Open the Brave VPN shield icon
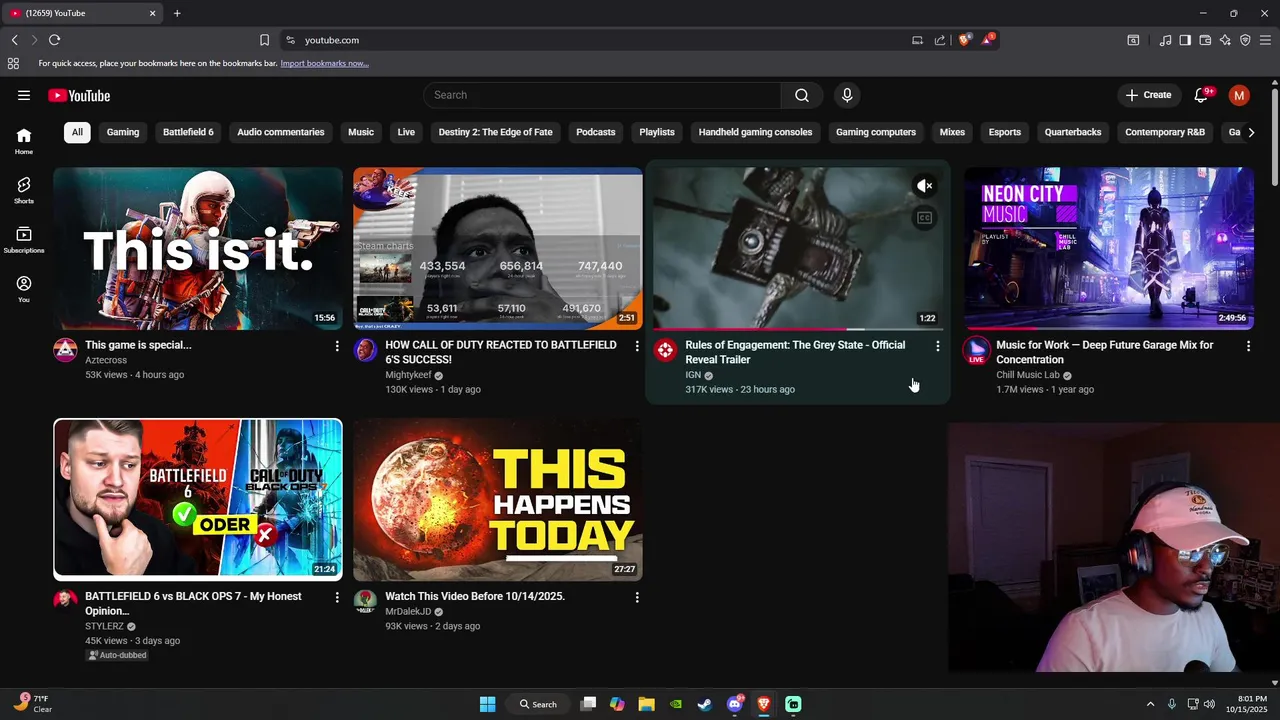This screenshot has width=1280, height=720. coord(1245,40)
